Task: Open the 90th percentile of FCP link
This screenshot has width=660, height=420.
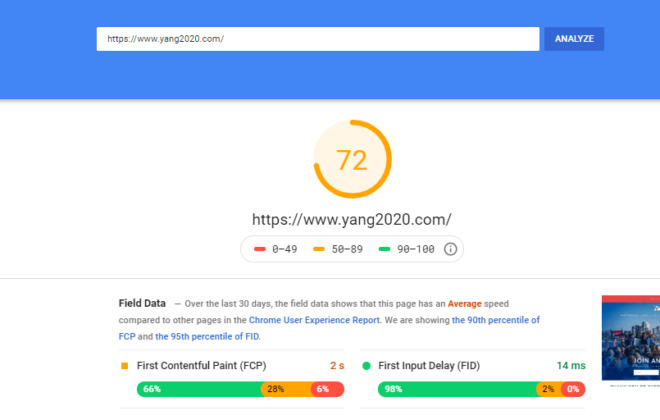Action: point(329,328)
